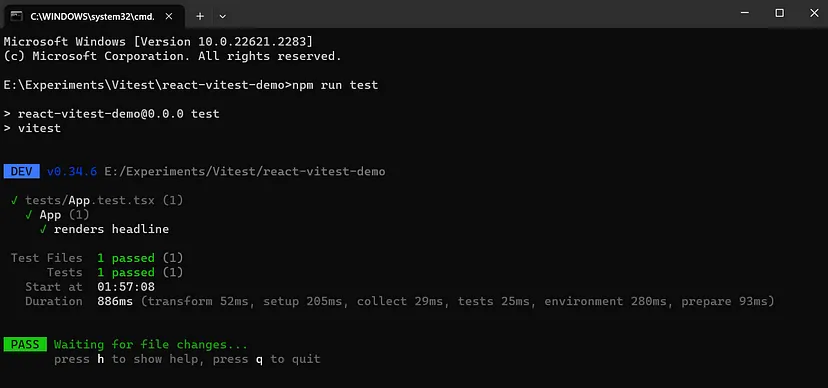The width and height of the screenshot is (828, 388).
Task: Close the cmd.exe tab
Action: coord(168,16)
